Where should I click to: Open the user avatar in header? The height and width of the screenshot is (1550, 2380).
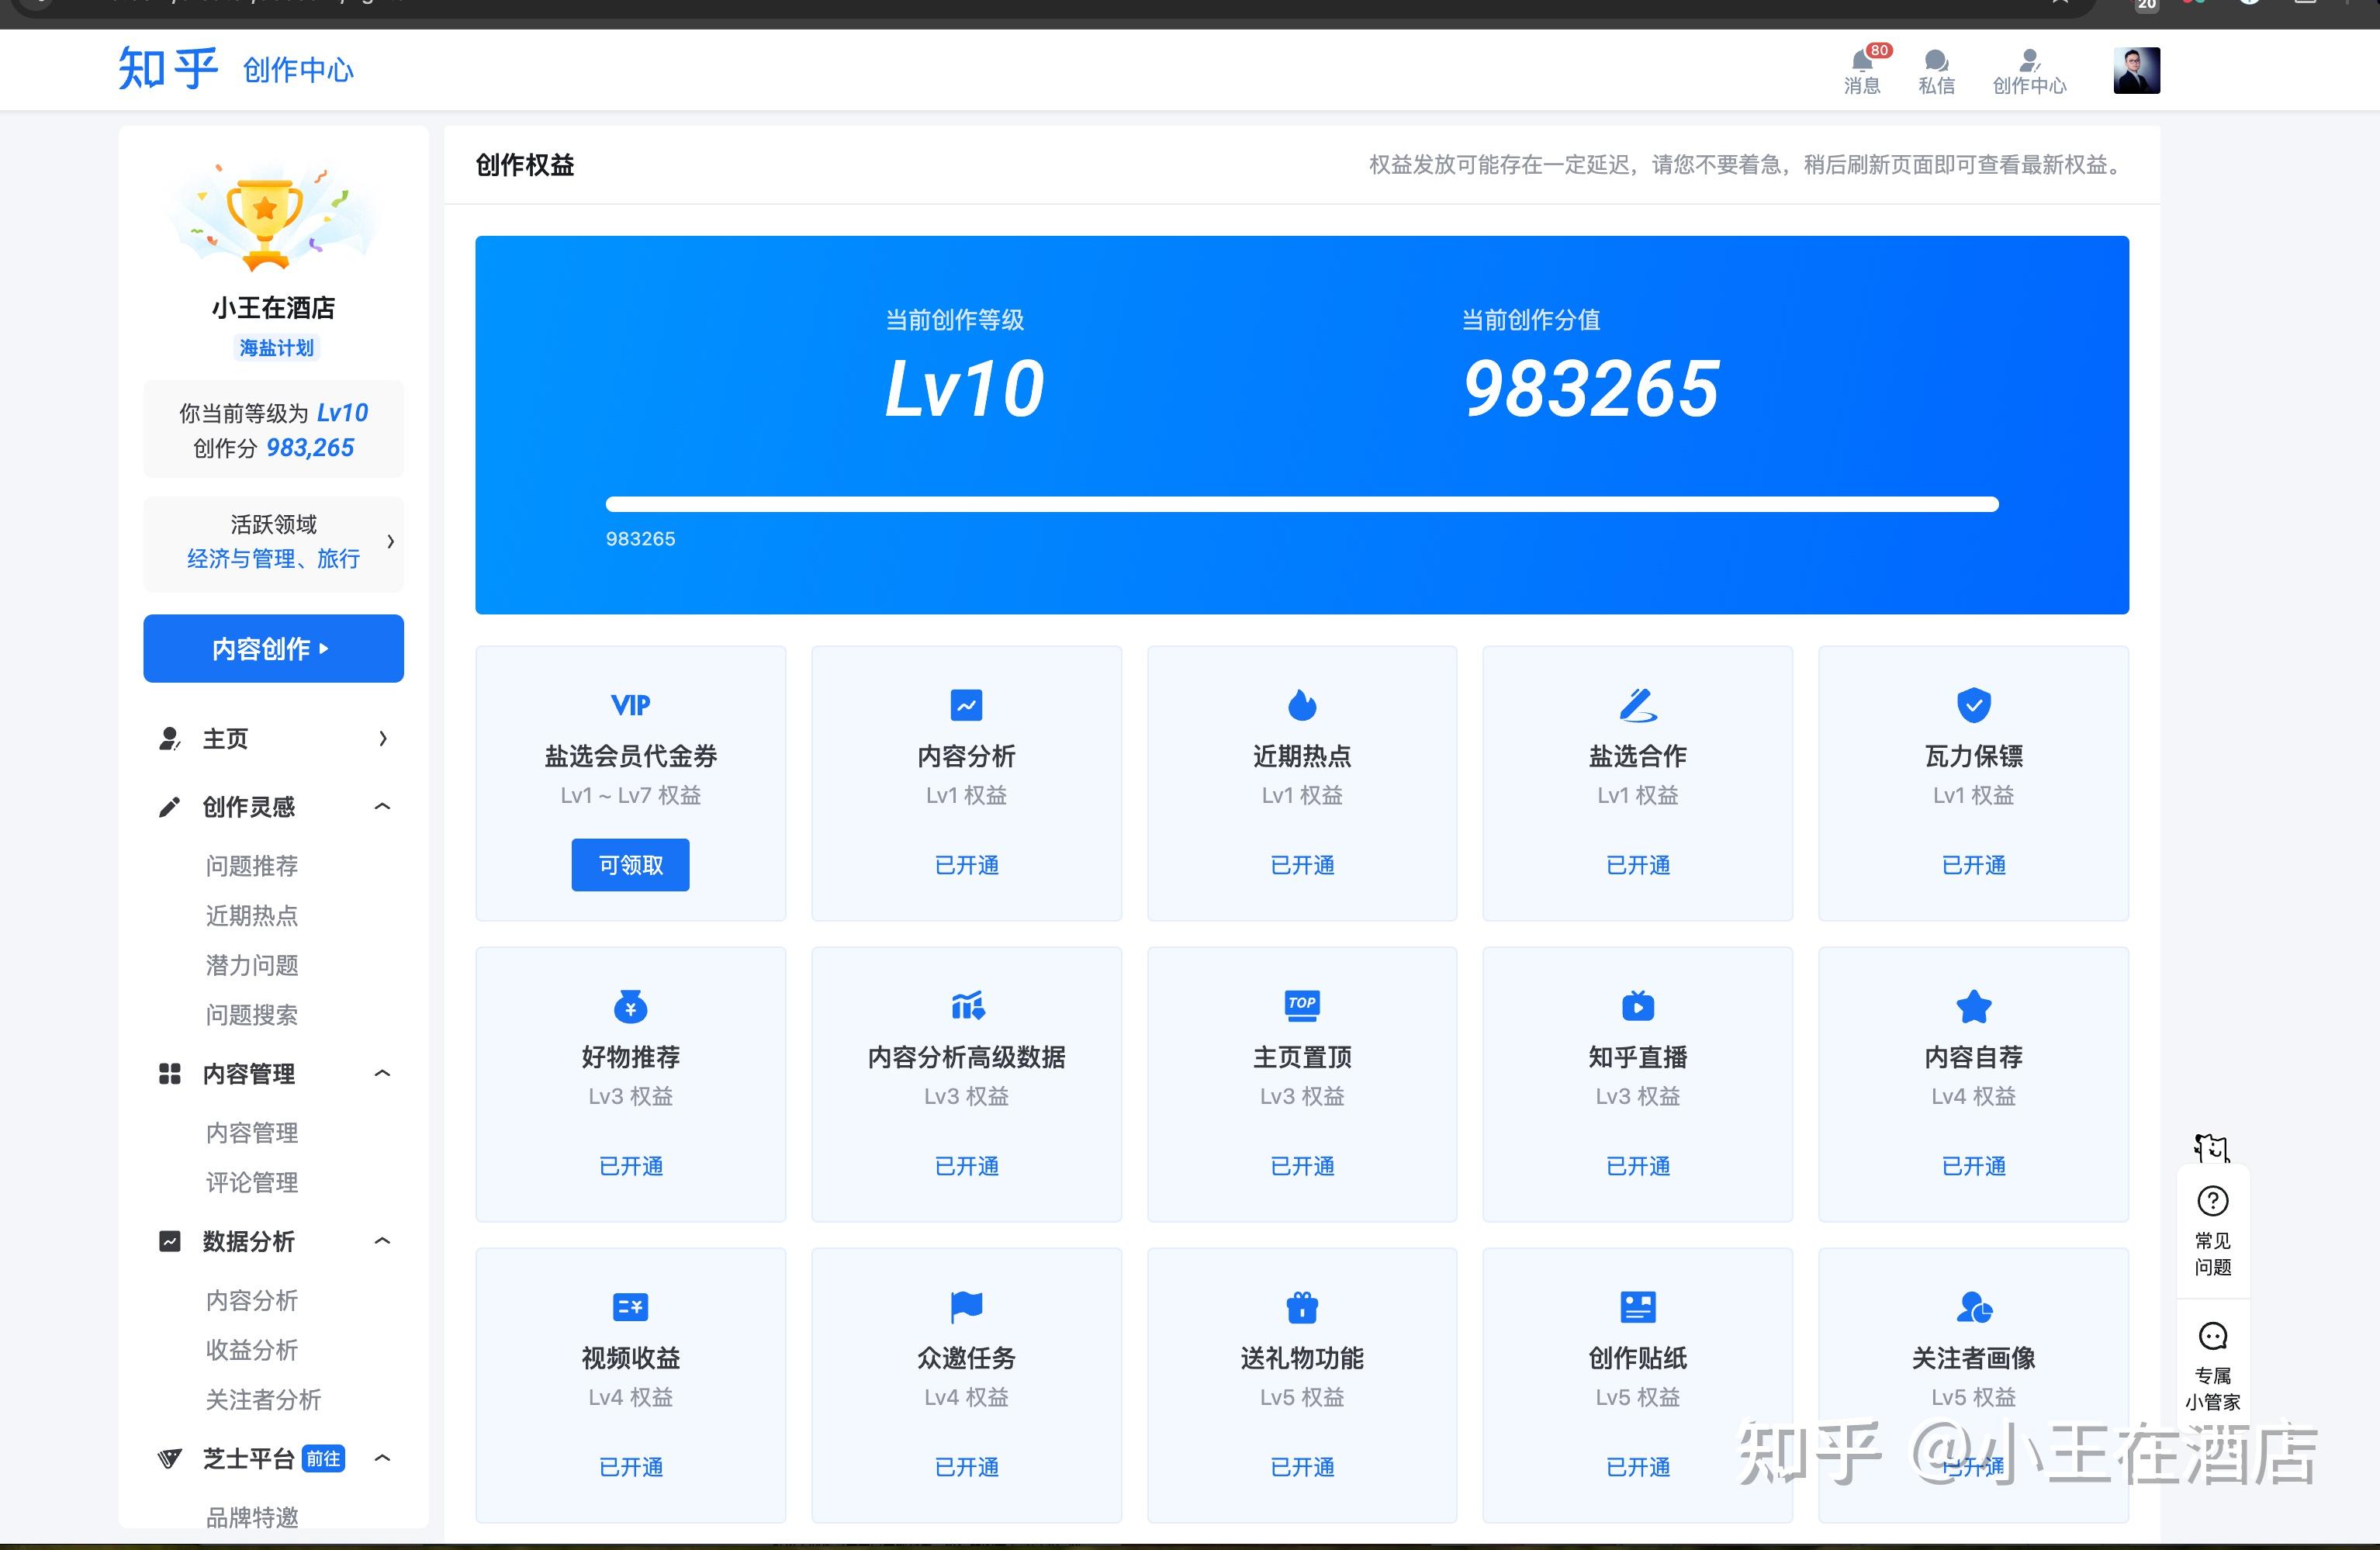tap(2136, 70)
